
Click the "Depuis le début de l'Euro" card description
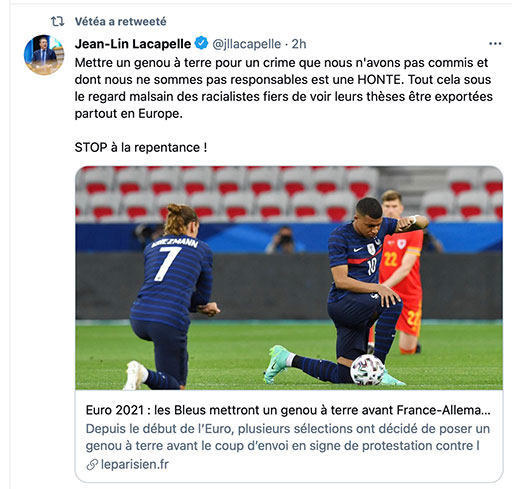288,437
